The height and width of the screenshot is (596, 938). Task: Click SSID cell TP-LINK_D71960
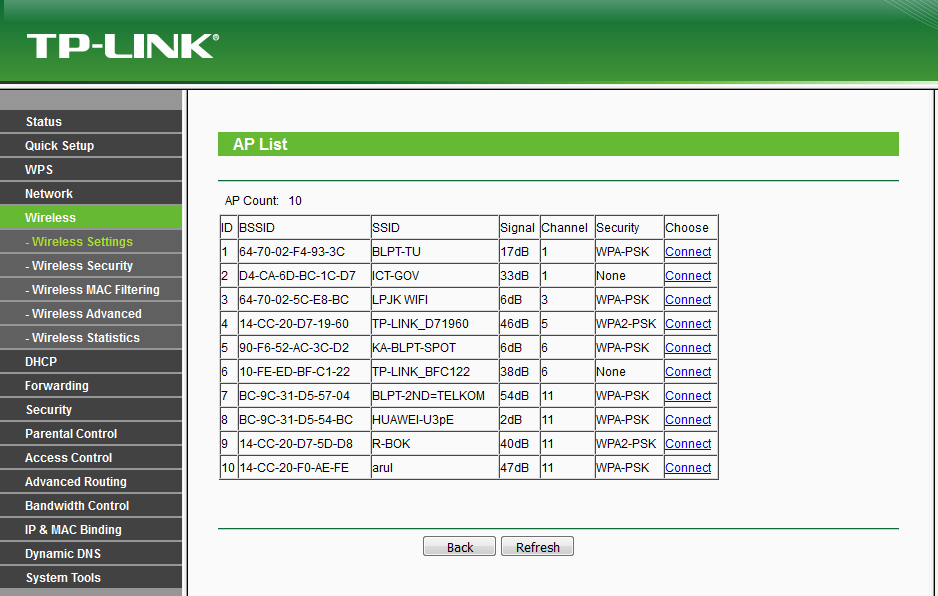435,324
